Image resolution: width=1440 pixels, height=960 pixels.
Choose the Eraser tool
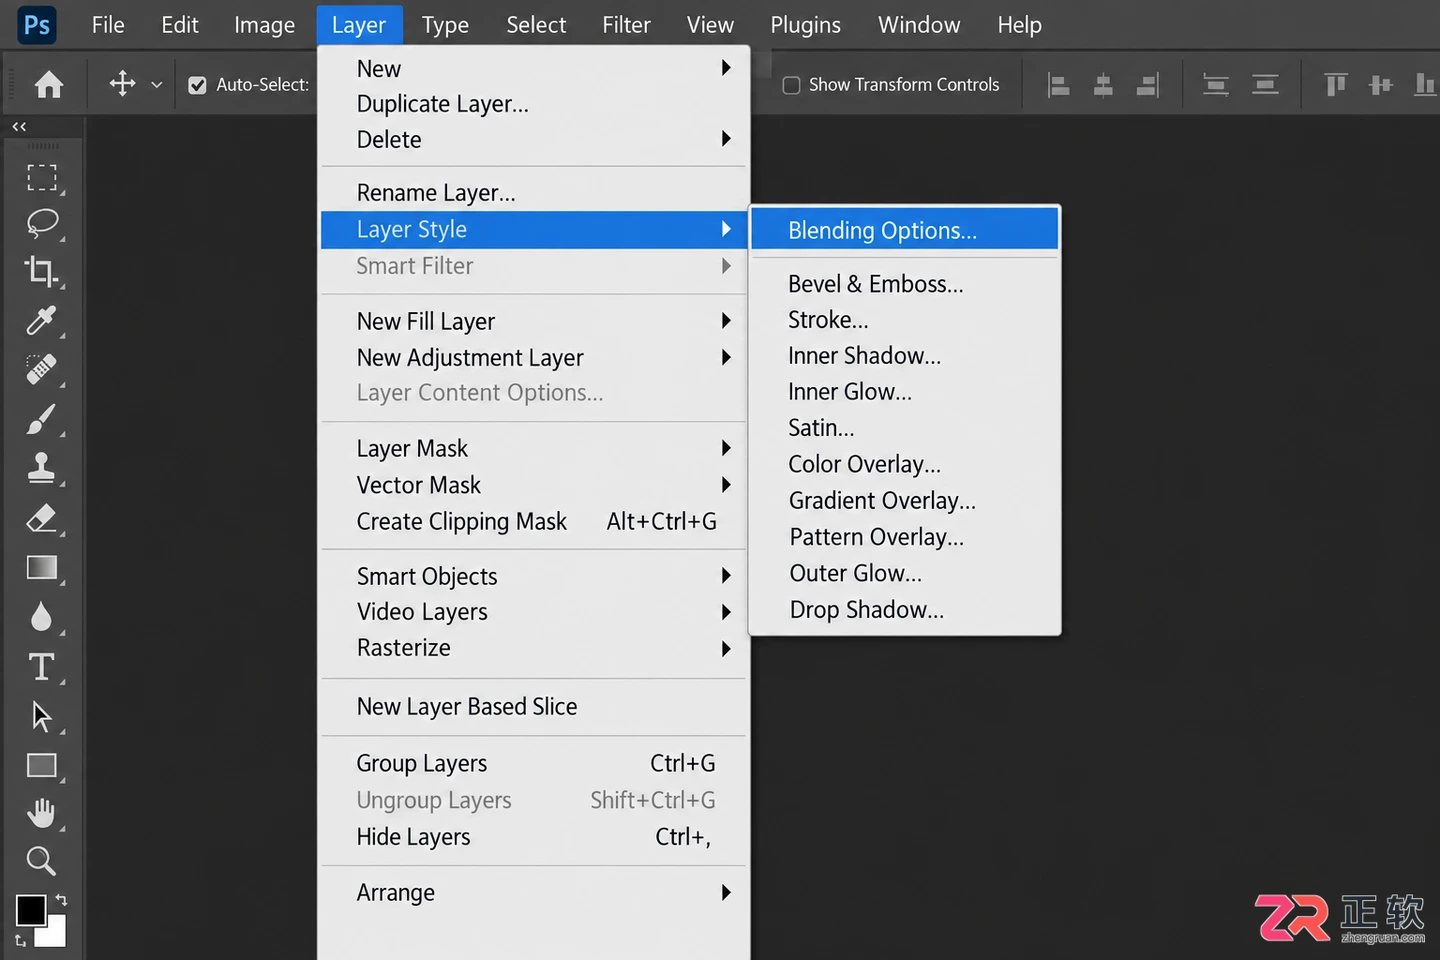coord(42,517)
